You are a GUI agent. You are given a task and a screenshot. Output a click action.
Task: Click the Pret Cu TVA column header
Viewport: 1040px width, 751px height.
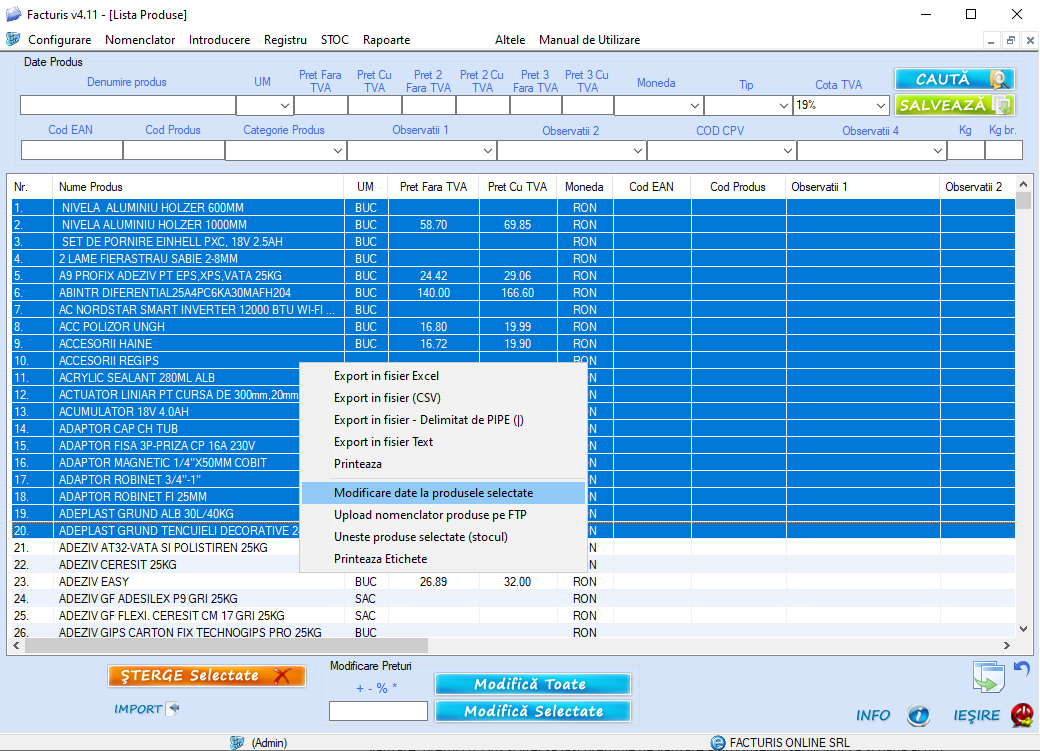tap(517, 187)
